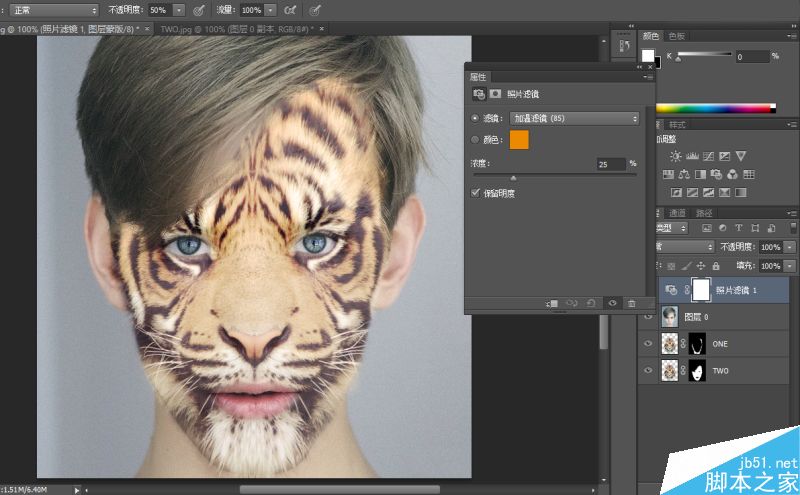This screenshot has height=495, width=800.
Task: Toggle adjustment visibility eye in Properties panel
Action: (x=612, y=304)
